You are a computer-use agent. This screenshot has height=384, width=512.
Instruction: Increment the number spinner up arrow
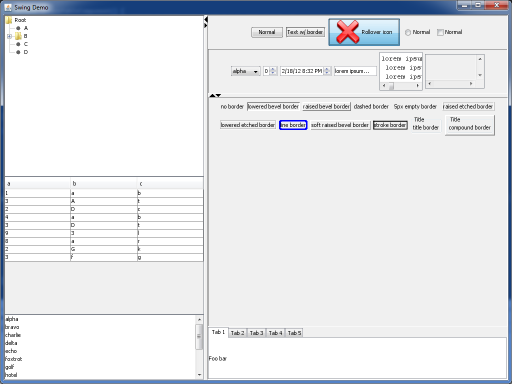click(x=273, y=69)
